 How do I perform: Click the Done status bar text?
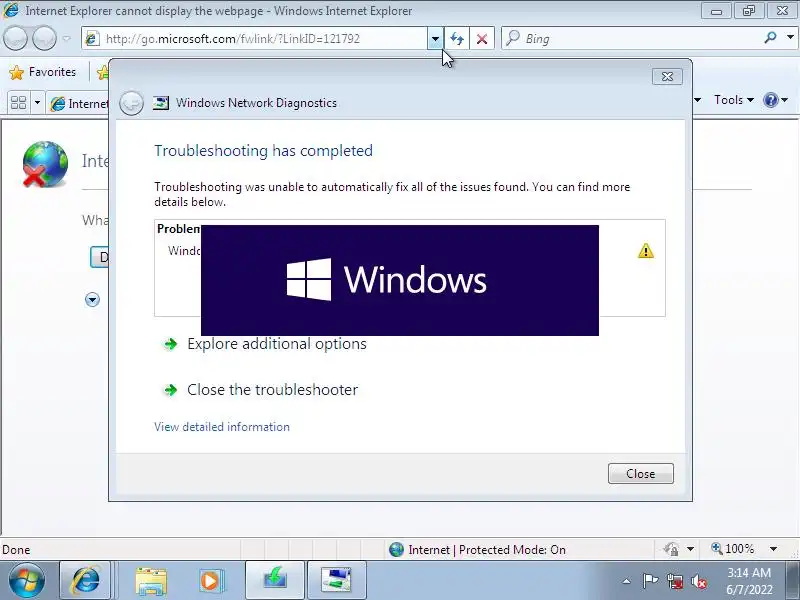[16, 549]
